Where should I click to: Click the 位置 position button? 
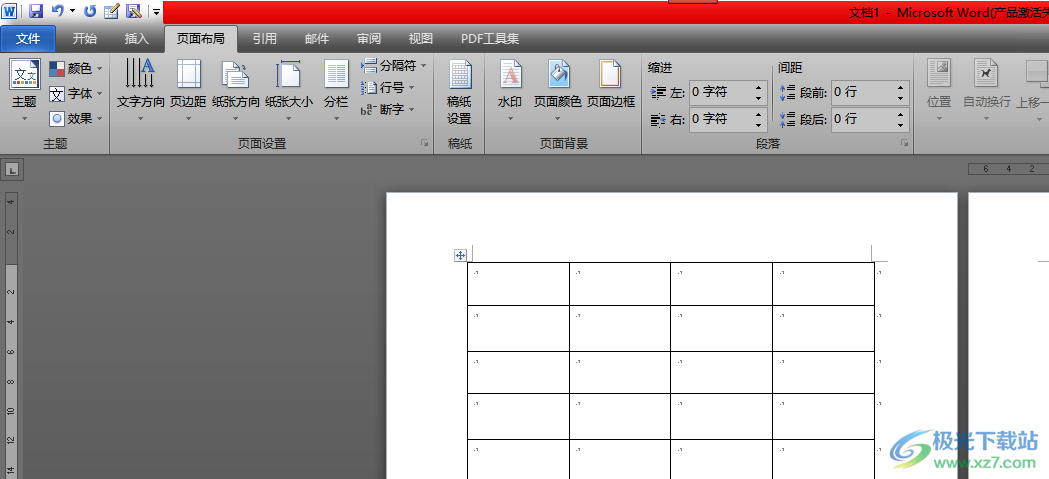tap(939, 90)
